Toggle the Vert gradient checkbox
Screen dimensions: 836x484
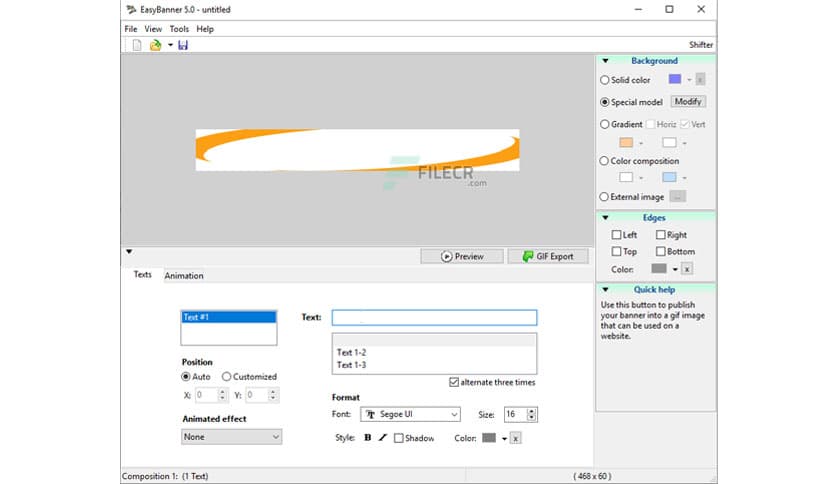coord(685,124)
